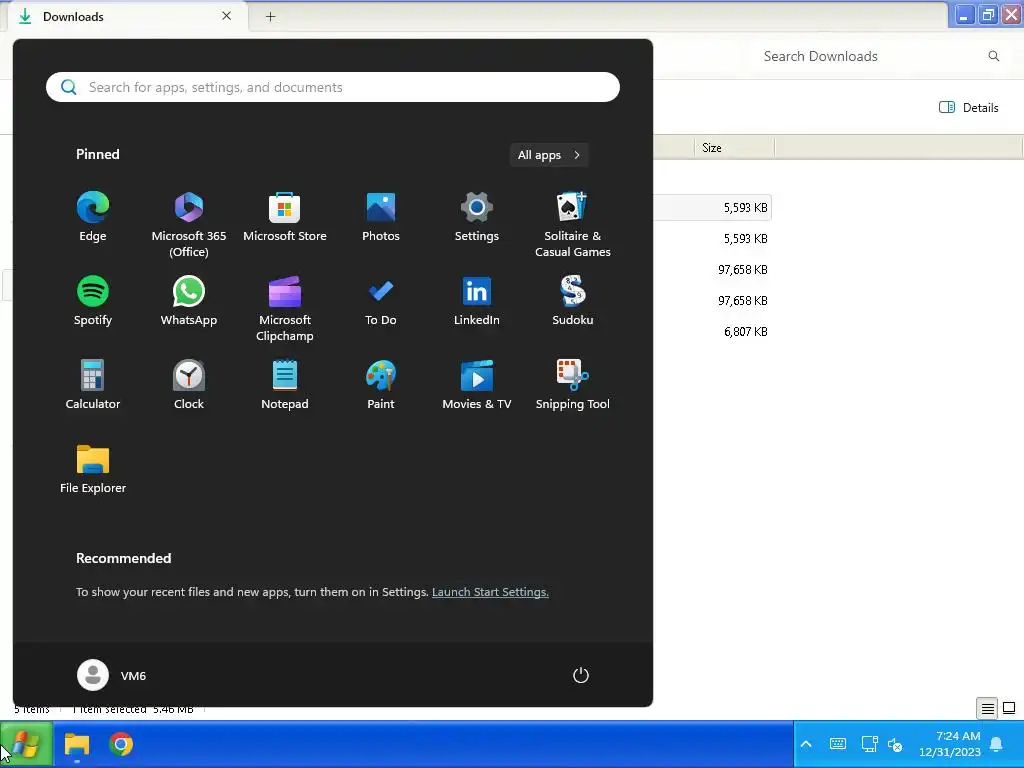The image size is (1024, 768).
Task: Open the Paint app
Action: pos(381,385)
